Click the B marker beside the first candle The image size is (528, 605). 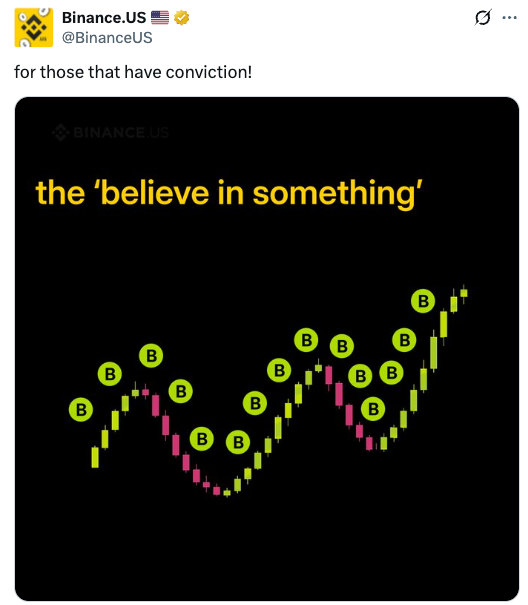click(x=81, y=409)
